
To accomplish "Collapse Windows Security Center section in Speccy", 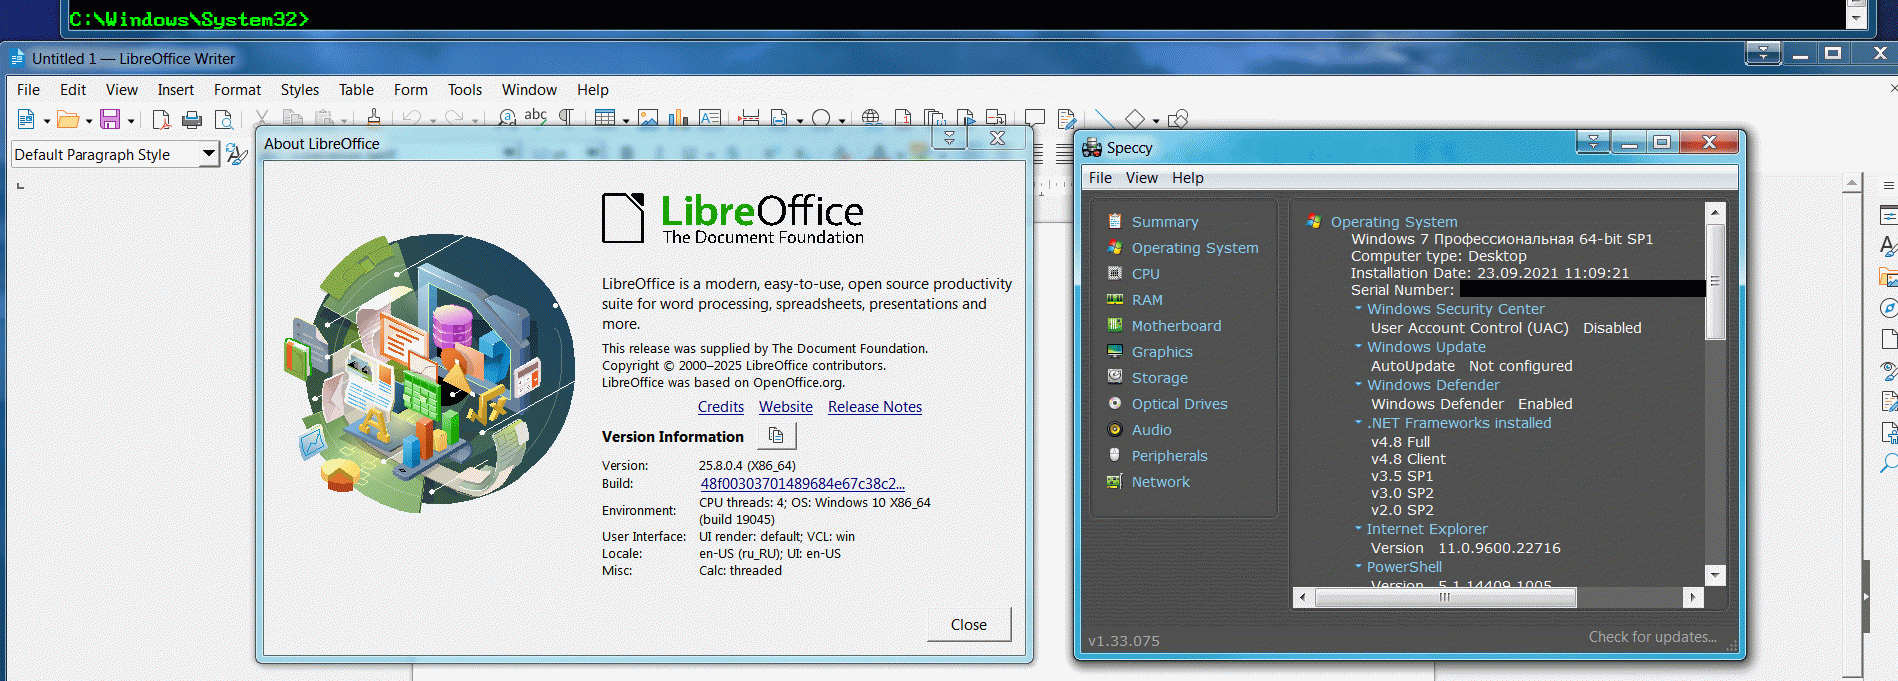I will [1358, 308].
